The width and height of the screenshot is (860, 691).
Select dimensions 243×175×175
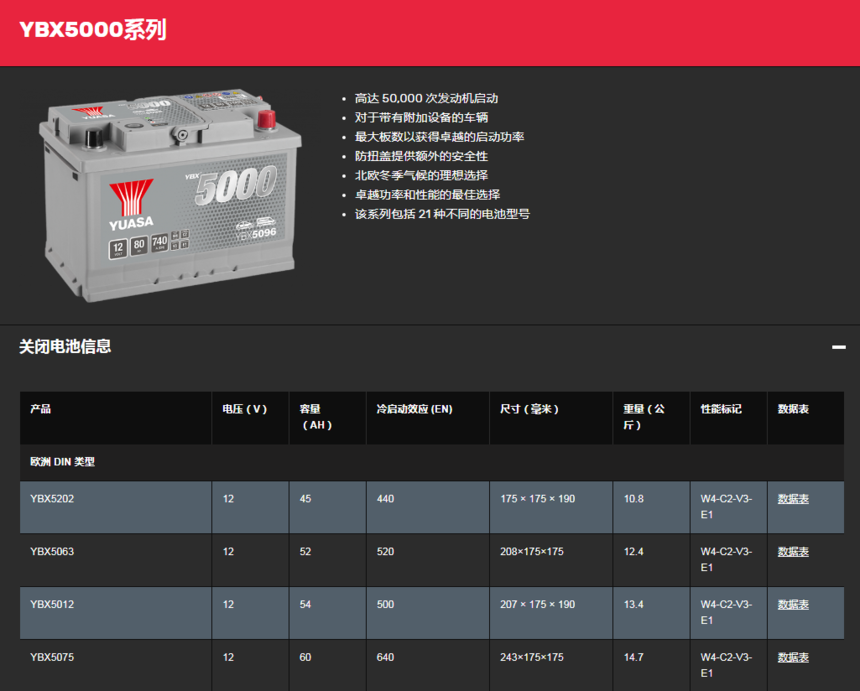click(x=531, y=657)
